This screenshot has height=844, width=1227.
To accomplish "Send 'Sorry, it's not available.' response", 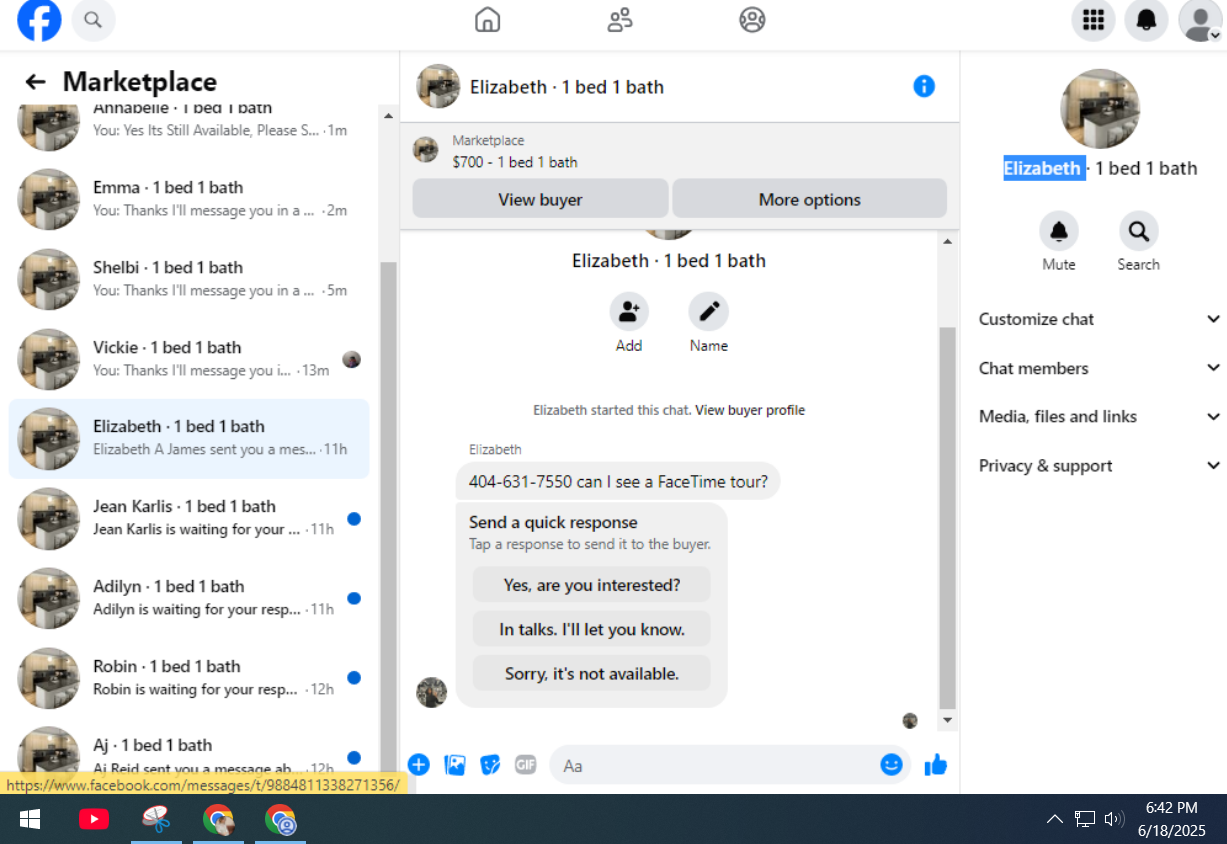I will (x=592, y=673).
